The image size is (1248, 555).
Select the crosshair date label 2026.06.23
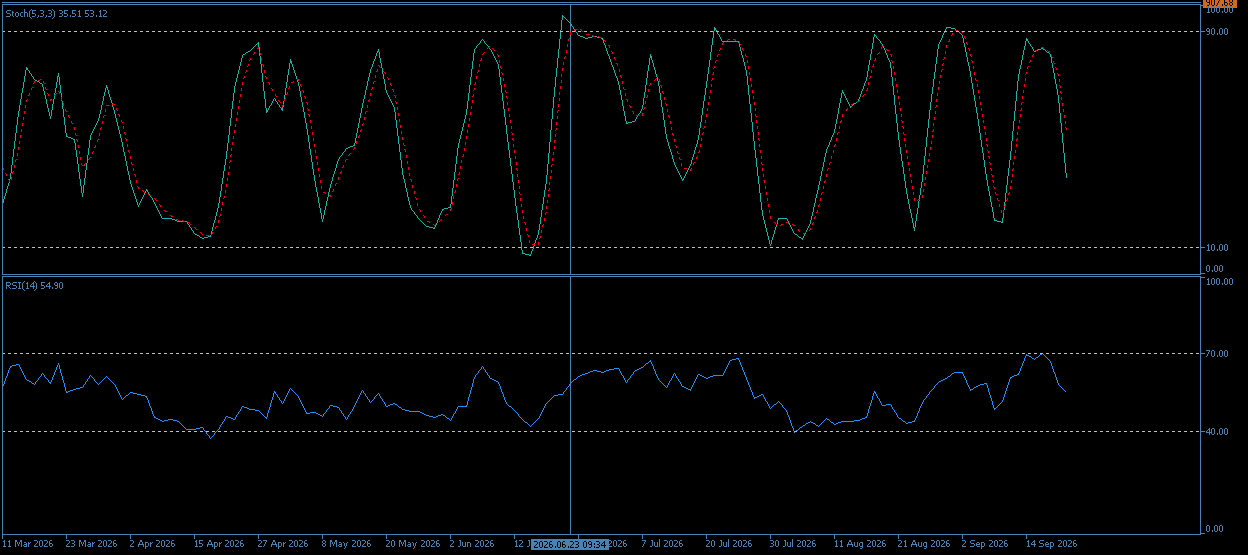[570, 544]
